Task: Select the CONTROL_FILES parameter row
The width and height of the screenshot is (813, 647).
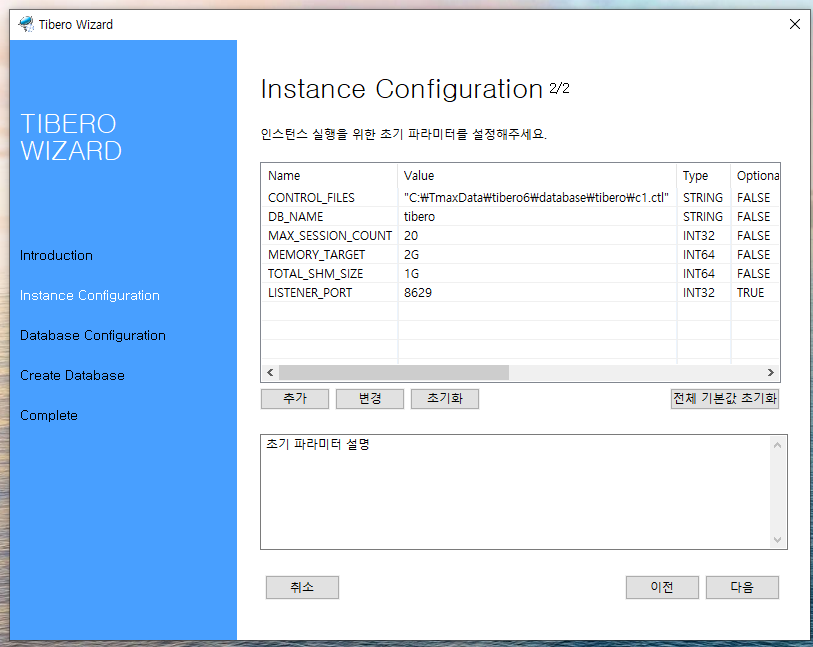Action: point(521,198)
